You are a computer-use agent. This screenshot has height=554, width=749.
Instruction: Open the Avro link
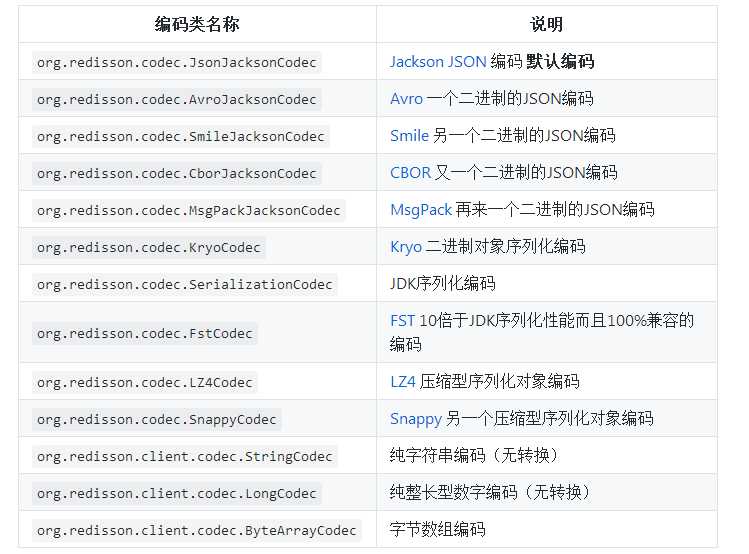[407, 99]
